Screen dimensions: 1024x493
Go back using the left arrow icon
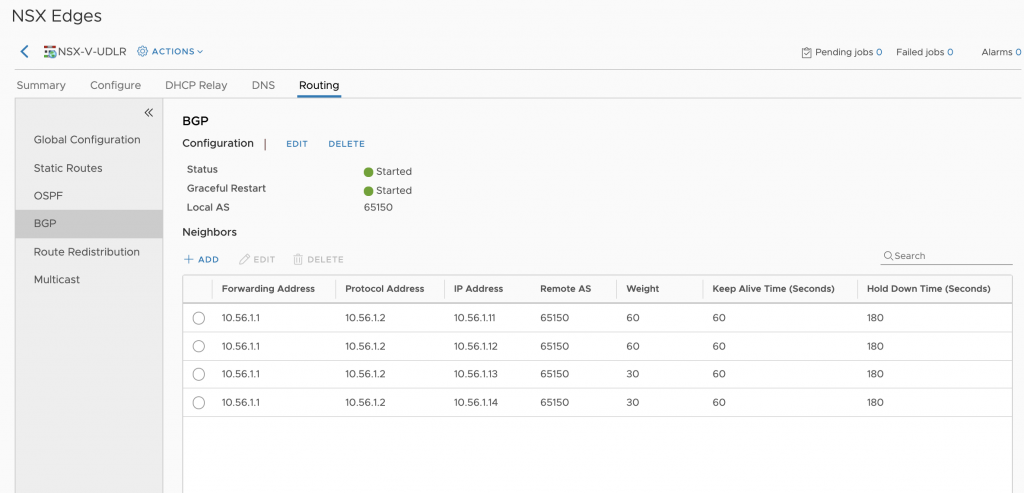25,52
